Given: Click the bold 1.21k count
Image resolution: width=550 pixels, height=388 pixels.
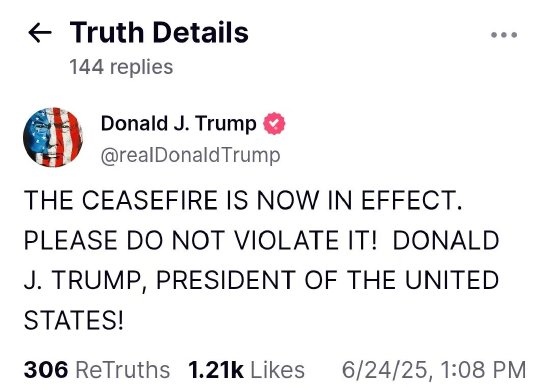Looking at the screenshot, I should (216, 370).
